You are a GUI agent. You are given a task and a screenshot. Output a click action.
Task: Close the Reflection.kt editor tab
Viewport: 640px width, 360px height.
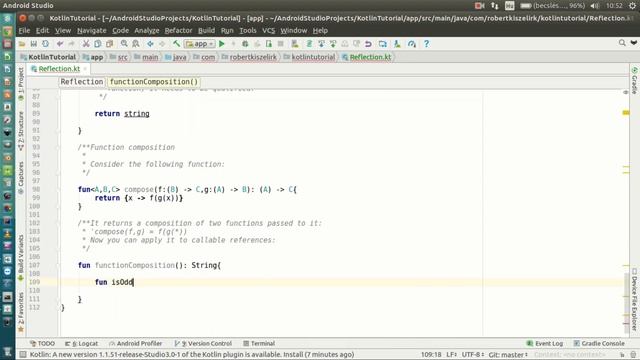(x=85, y=69)
